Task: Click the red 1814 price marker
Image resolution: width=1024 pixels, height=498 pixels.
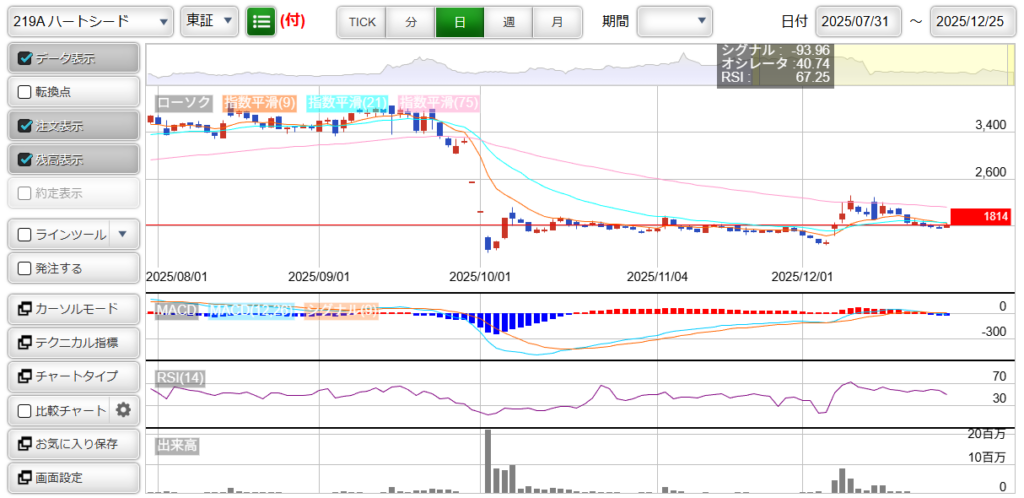Action: pyautogui.click(x=981, y=216)
